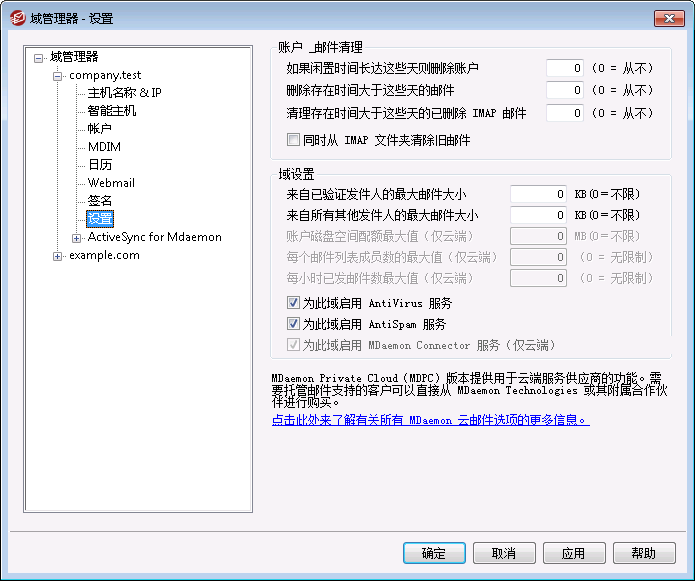
Task: Close the 域管理器 dialog window
Action: 669,18
